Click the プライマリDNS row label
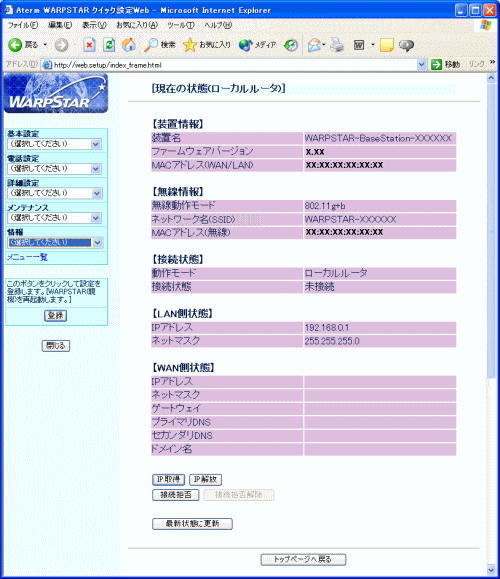This screenshot has width=500, height=579. pos(181,422)
